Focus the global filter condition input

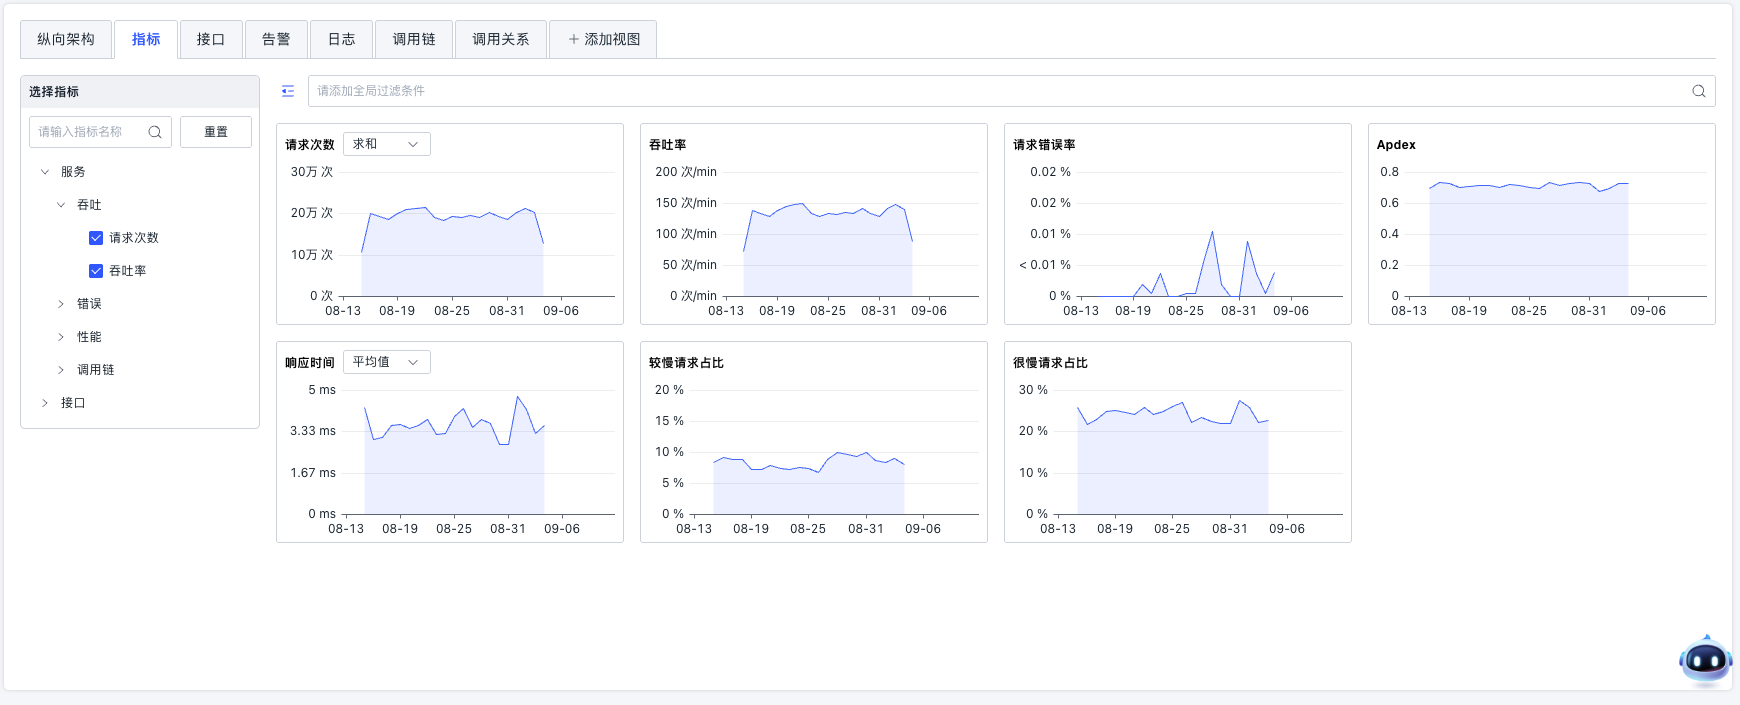(x=1000, y=91)
